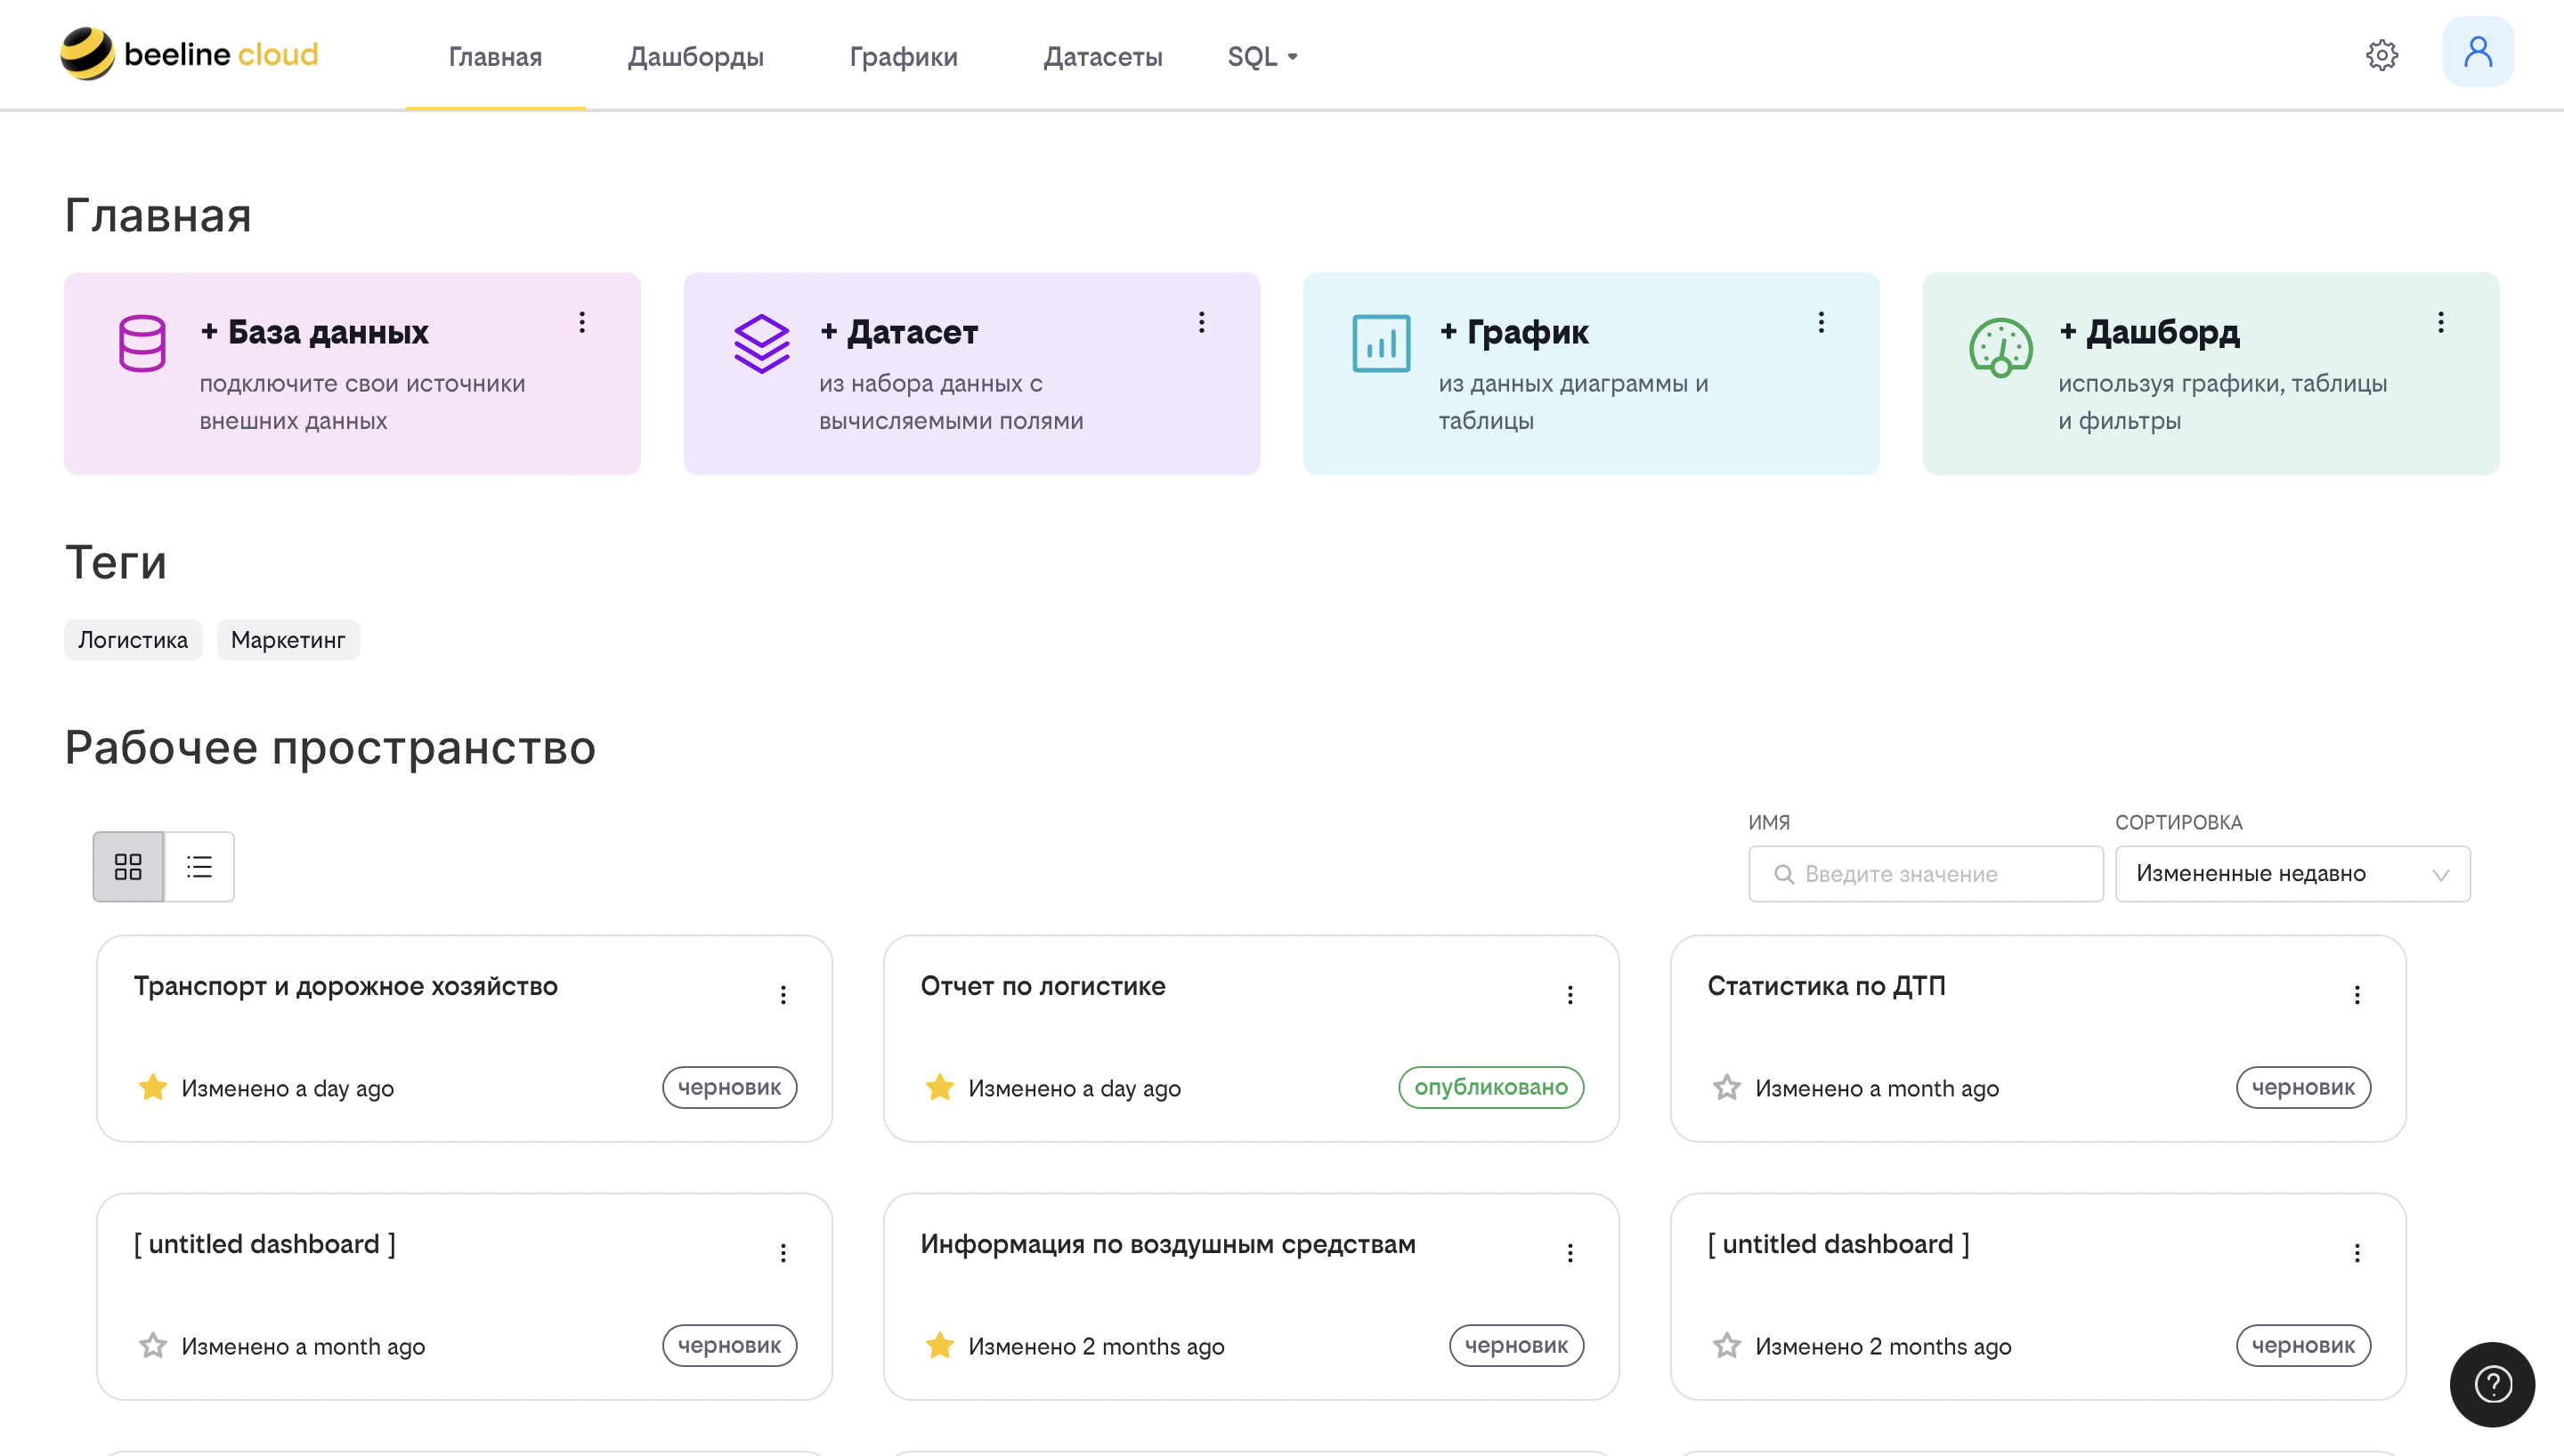Open menu for Транспорт и дорожное хозяйство
Image resolution: width=2564 pixels, height=1456 pixels.
point(783,994)
